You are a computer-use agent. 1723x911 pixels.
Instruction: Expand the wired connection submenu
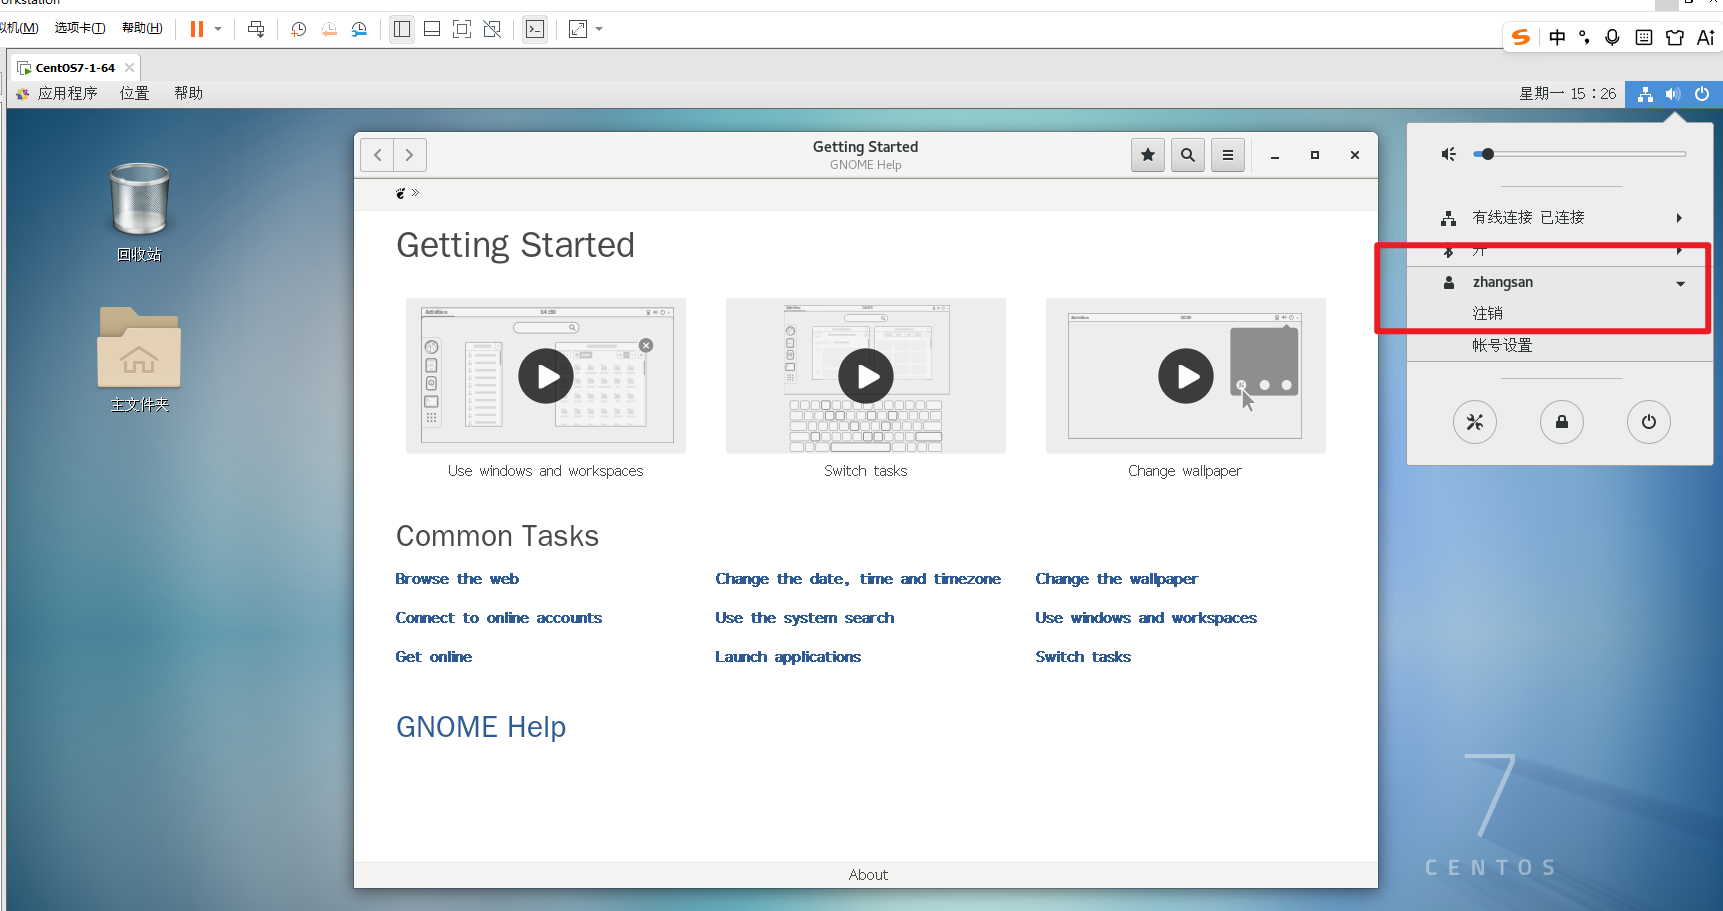(1679, 218)
